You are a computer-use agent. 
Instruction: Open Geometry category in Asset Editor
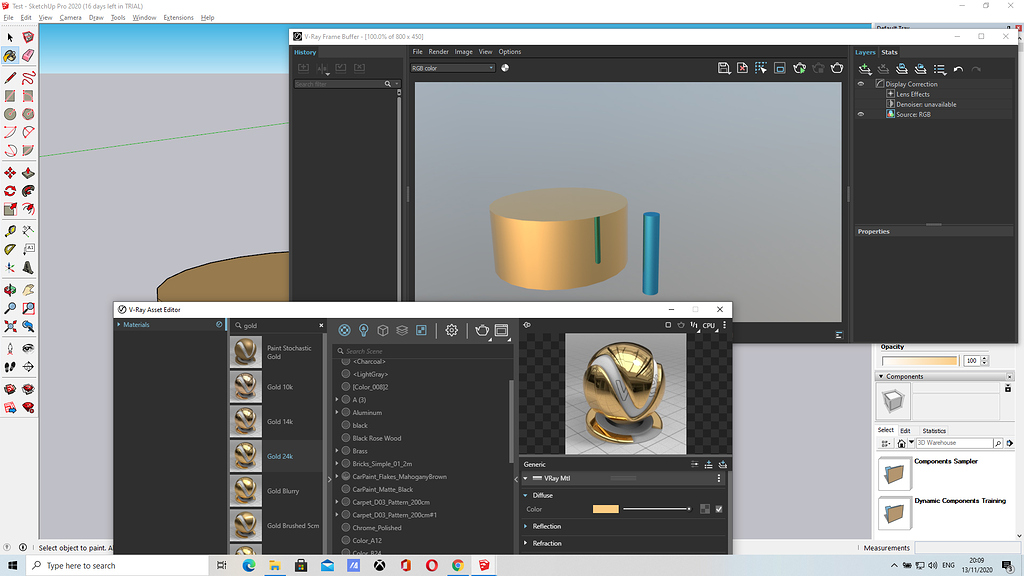click(x=383, y=330)
